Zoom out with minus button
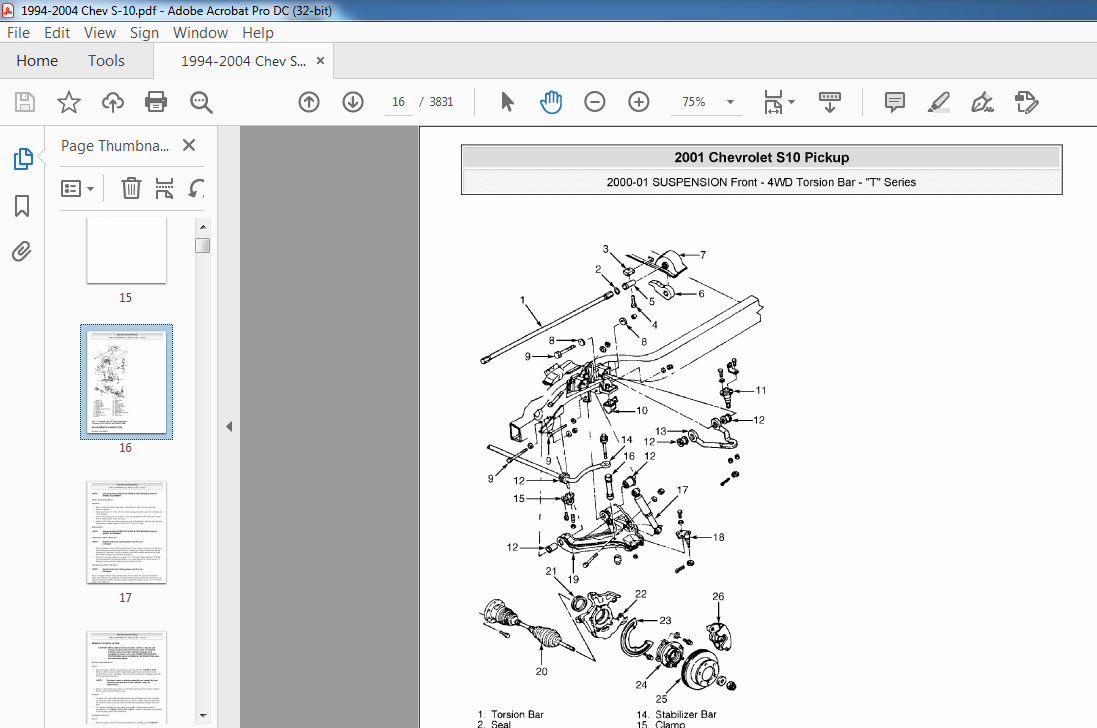The width and height of the screenshot is (1097, 728). point(594,102)
